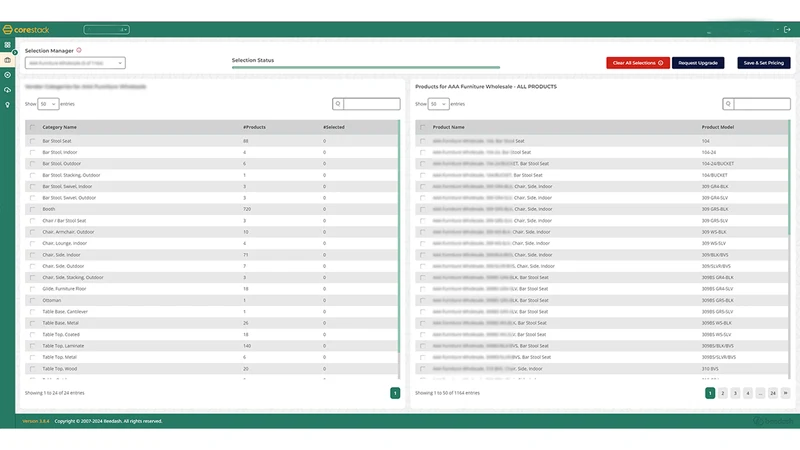800x450 pixels.
Task: Go to products page 2
Action: click(722, 393)
